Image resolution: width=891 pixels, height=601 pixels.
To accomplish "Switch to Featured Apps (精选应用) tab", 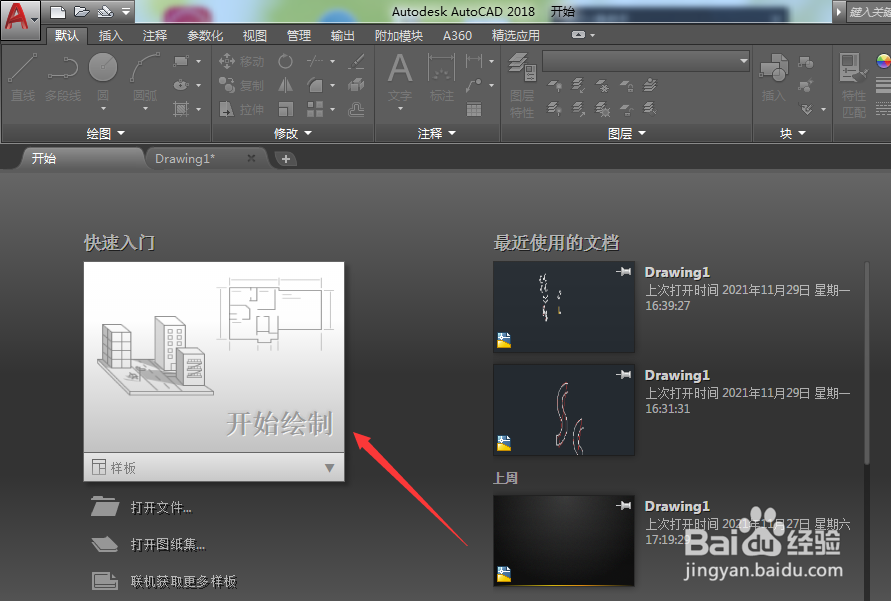I will 515,36.
